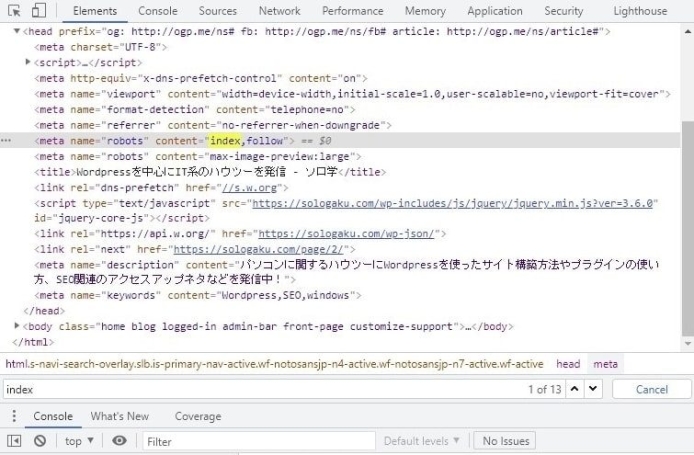
Task: Click the scrollbar down arrow
Action: tap(688, 343)
